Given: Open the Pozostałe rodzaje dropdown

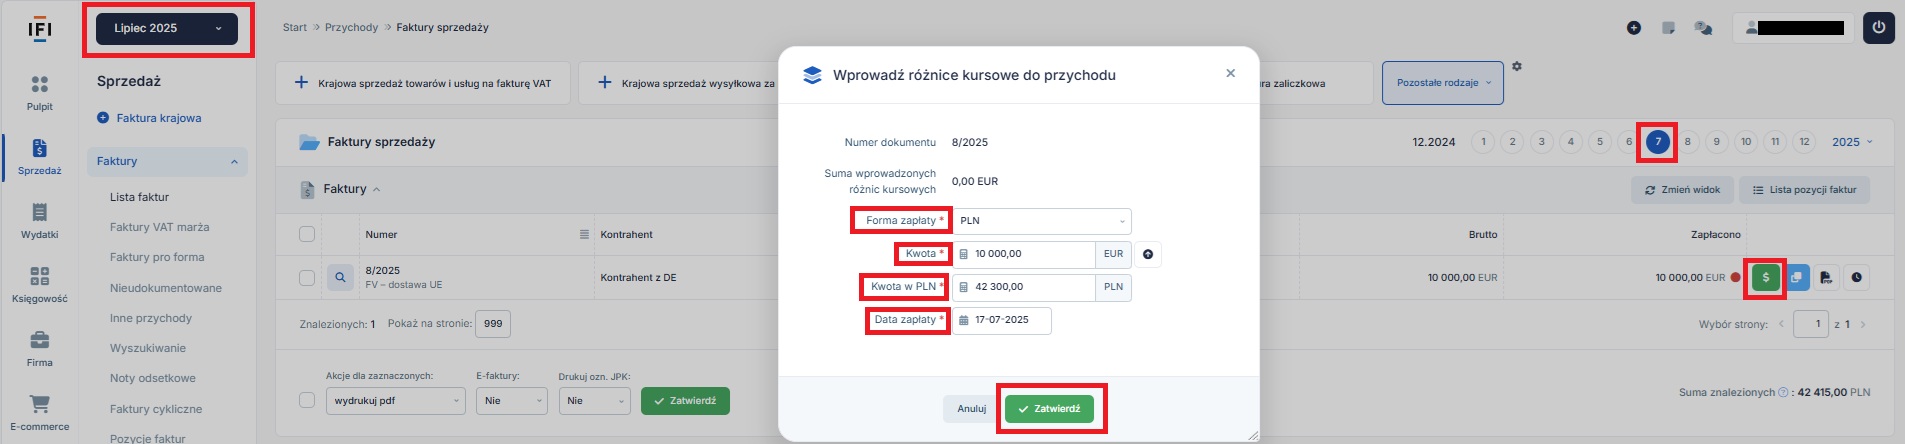Looking at the screenshot, I should pyautogui.click(x=1443, y=83).
